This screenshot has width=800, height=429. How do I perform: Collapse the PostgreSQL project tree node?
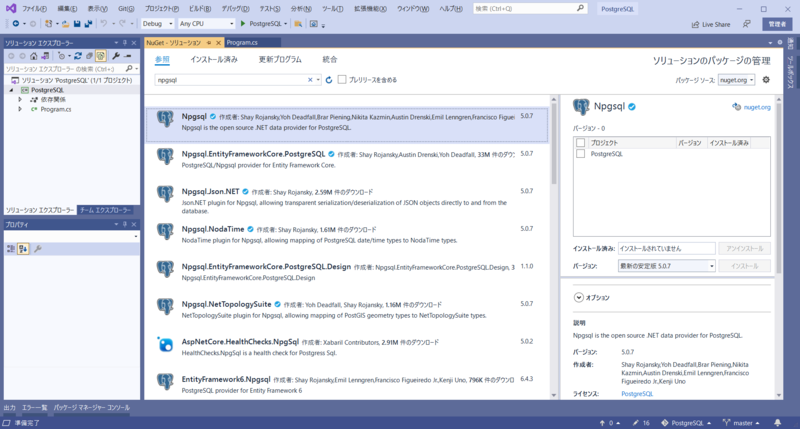12,90
